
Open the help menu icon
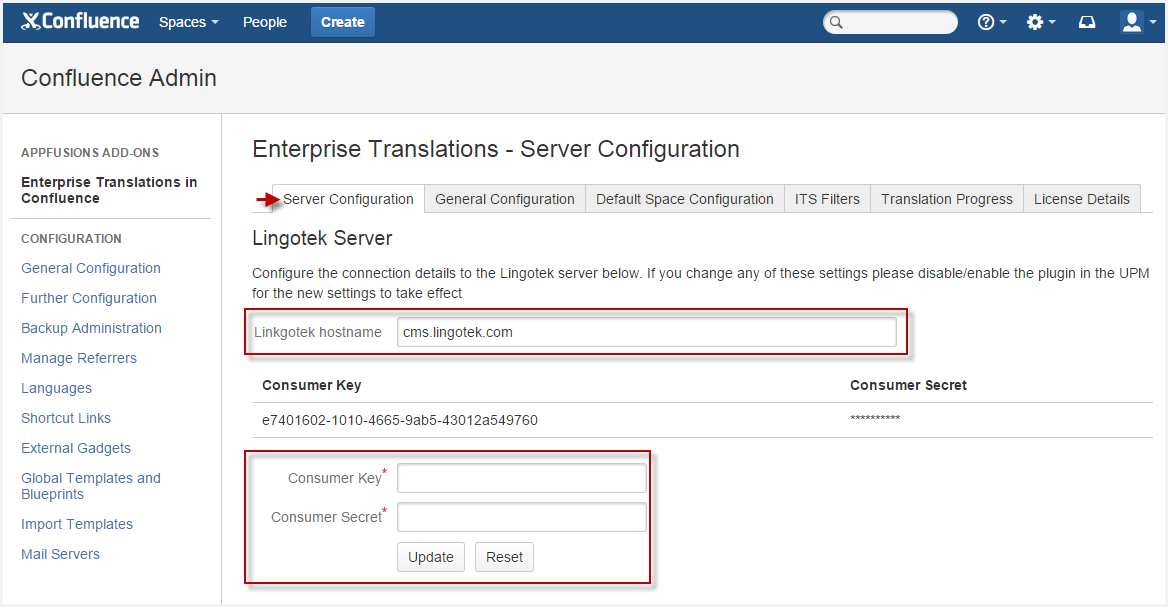pyautogui.click(x=991, y=22)
